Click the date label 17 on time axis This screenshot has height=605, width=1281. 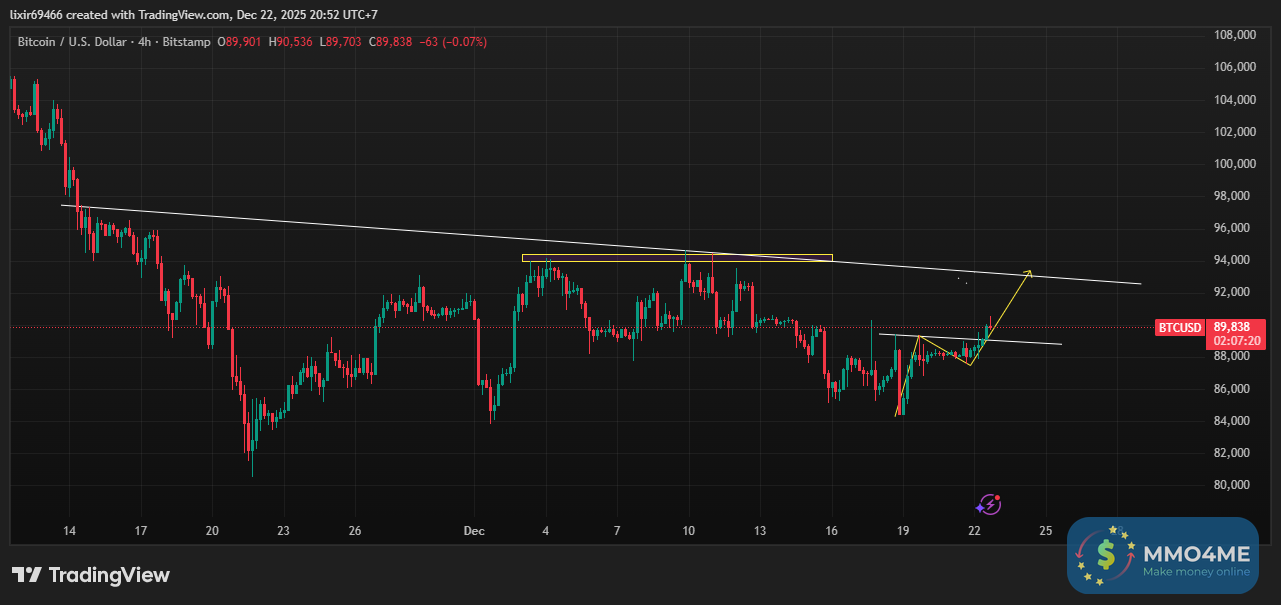click(x=141, y=530)
